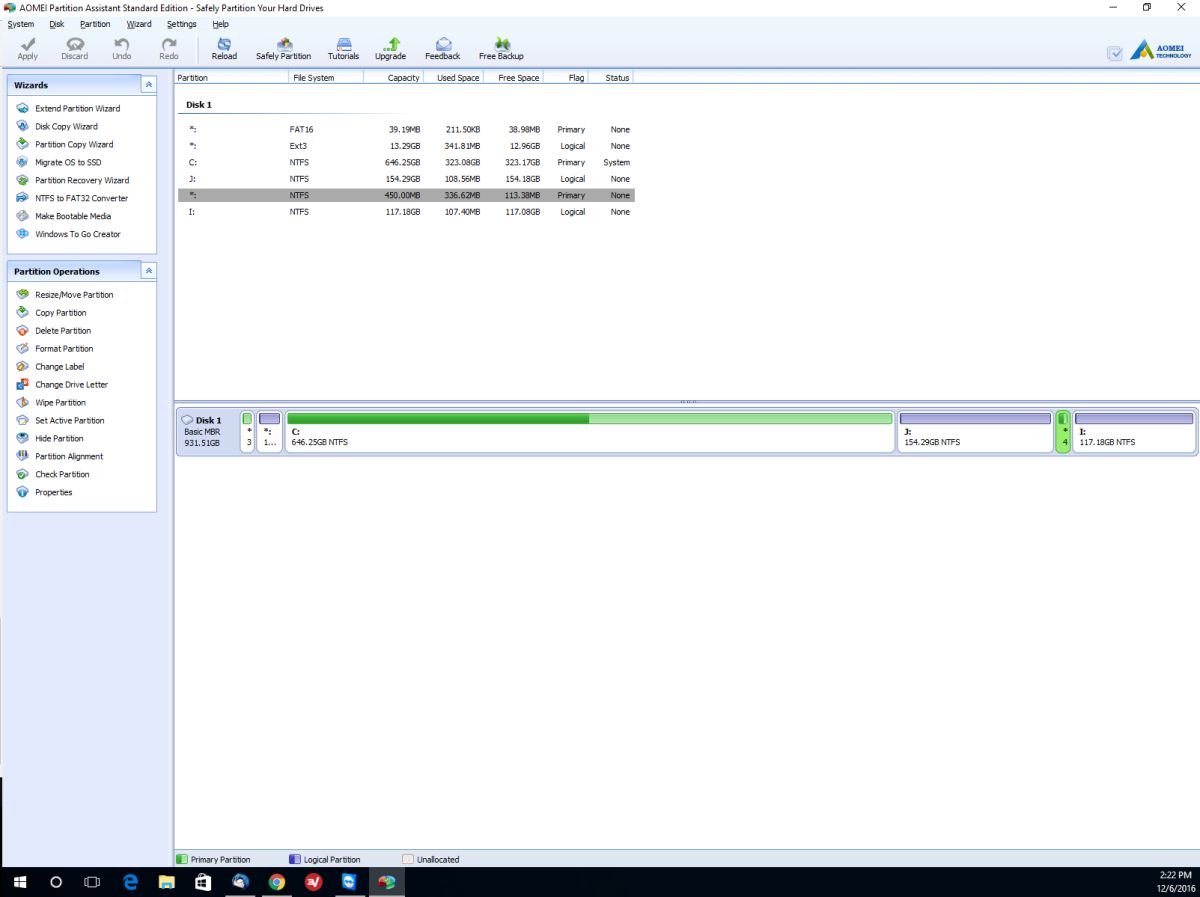
Task: Open the Safely Partition tool
Action: point(283,49)
